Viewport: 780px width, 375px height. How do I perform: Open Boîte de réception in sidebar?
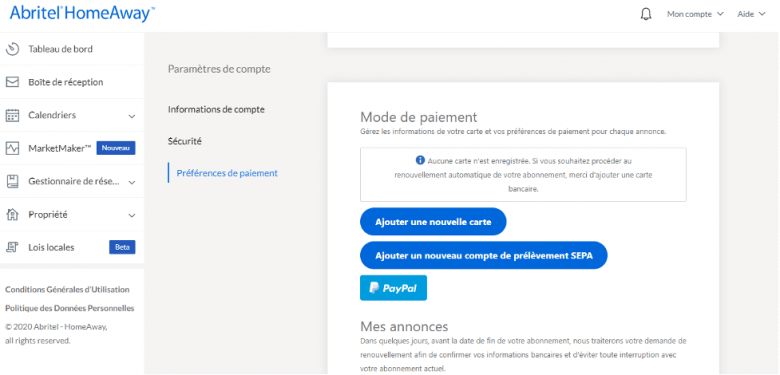[72, 82]
